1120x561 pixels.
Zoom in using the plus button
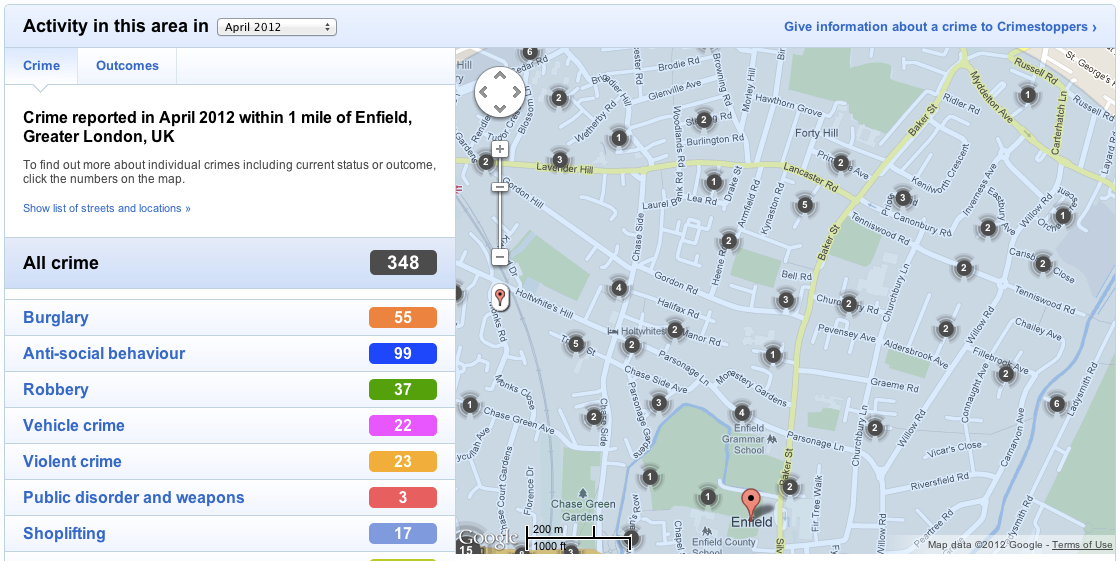[500, 150]
